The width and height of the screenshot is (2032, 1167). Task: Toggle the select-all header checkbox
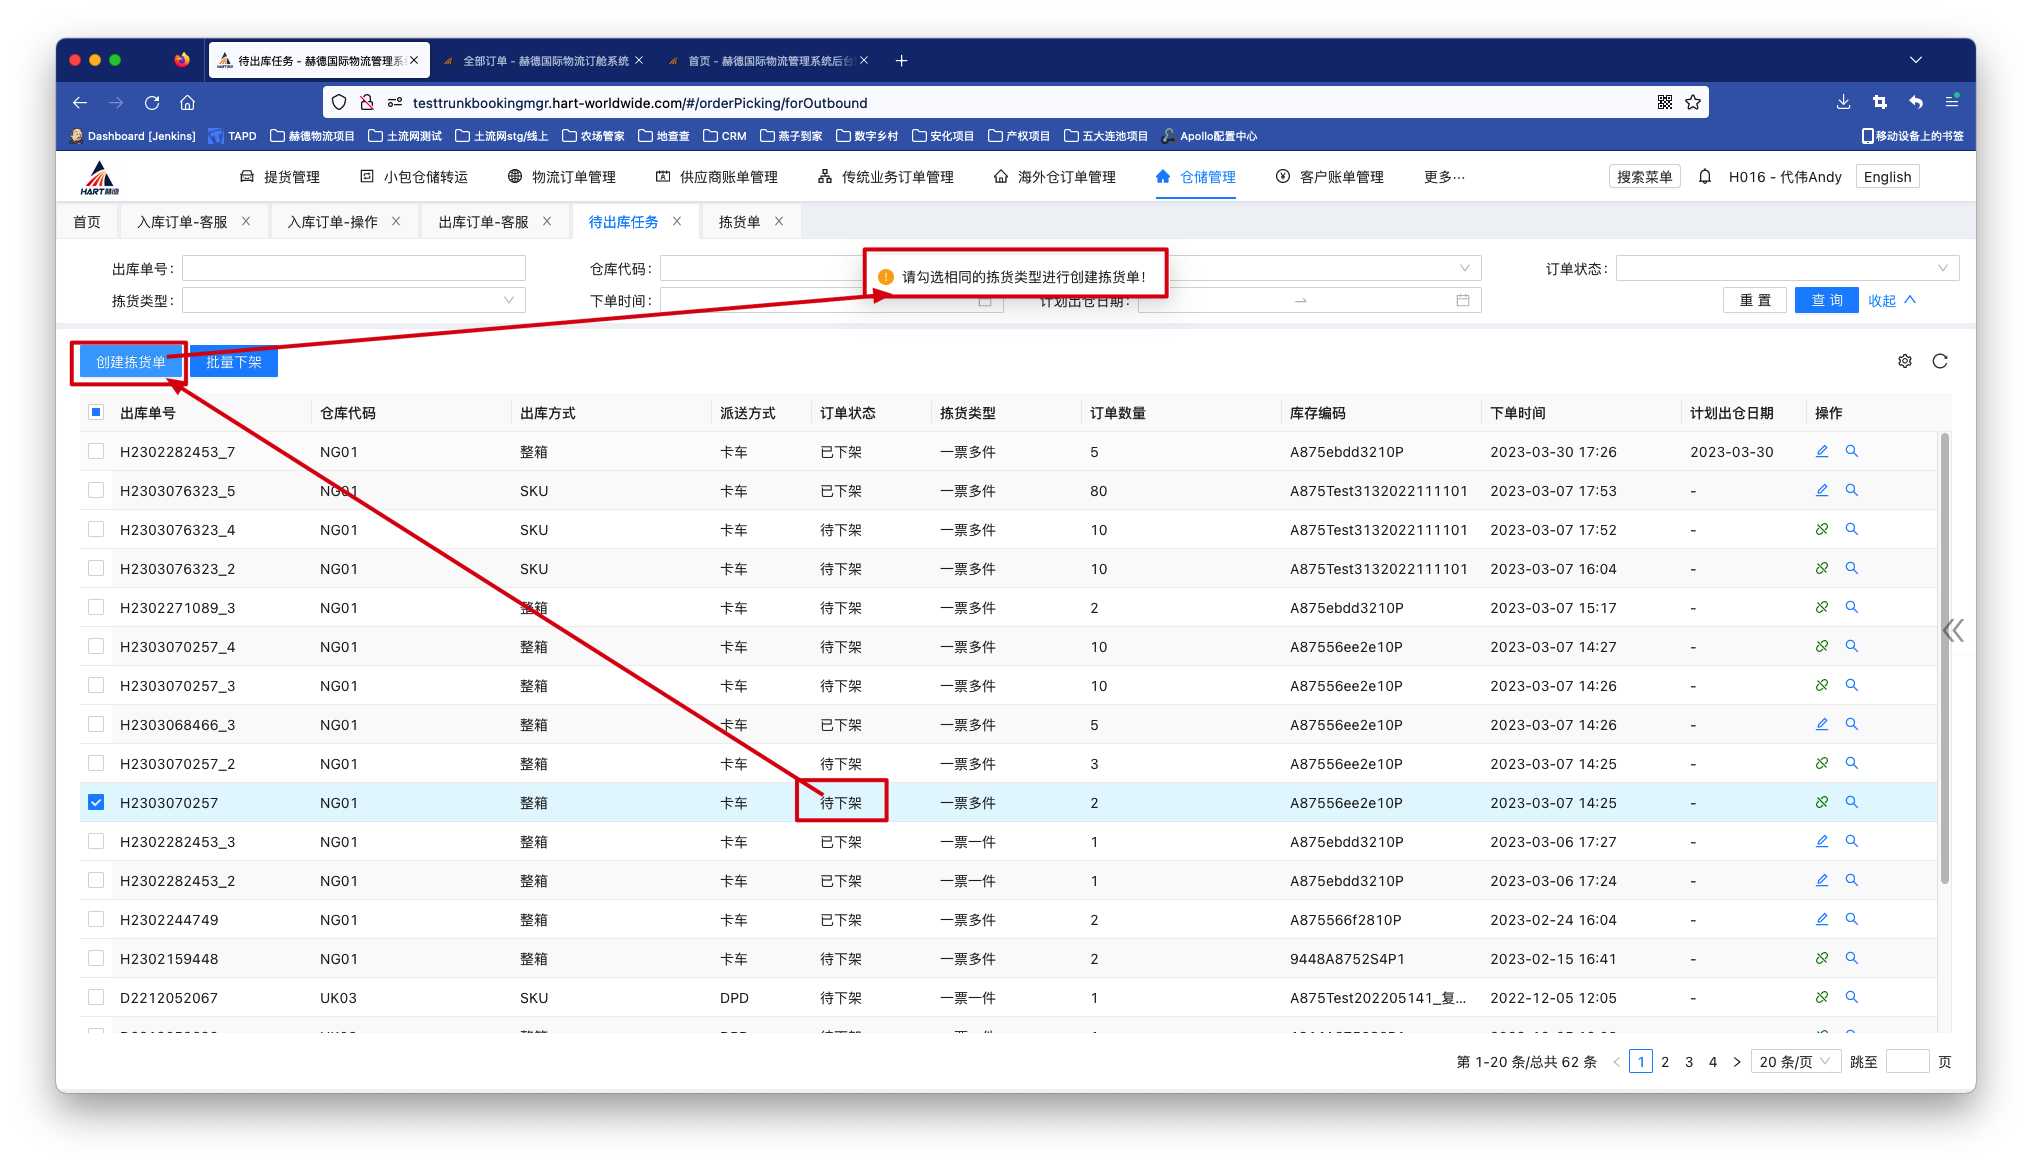pos(96,412)
